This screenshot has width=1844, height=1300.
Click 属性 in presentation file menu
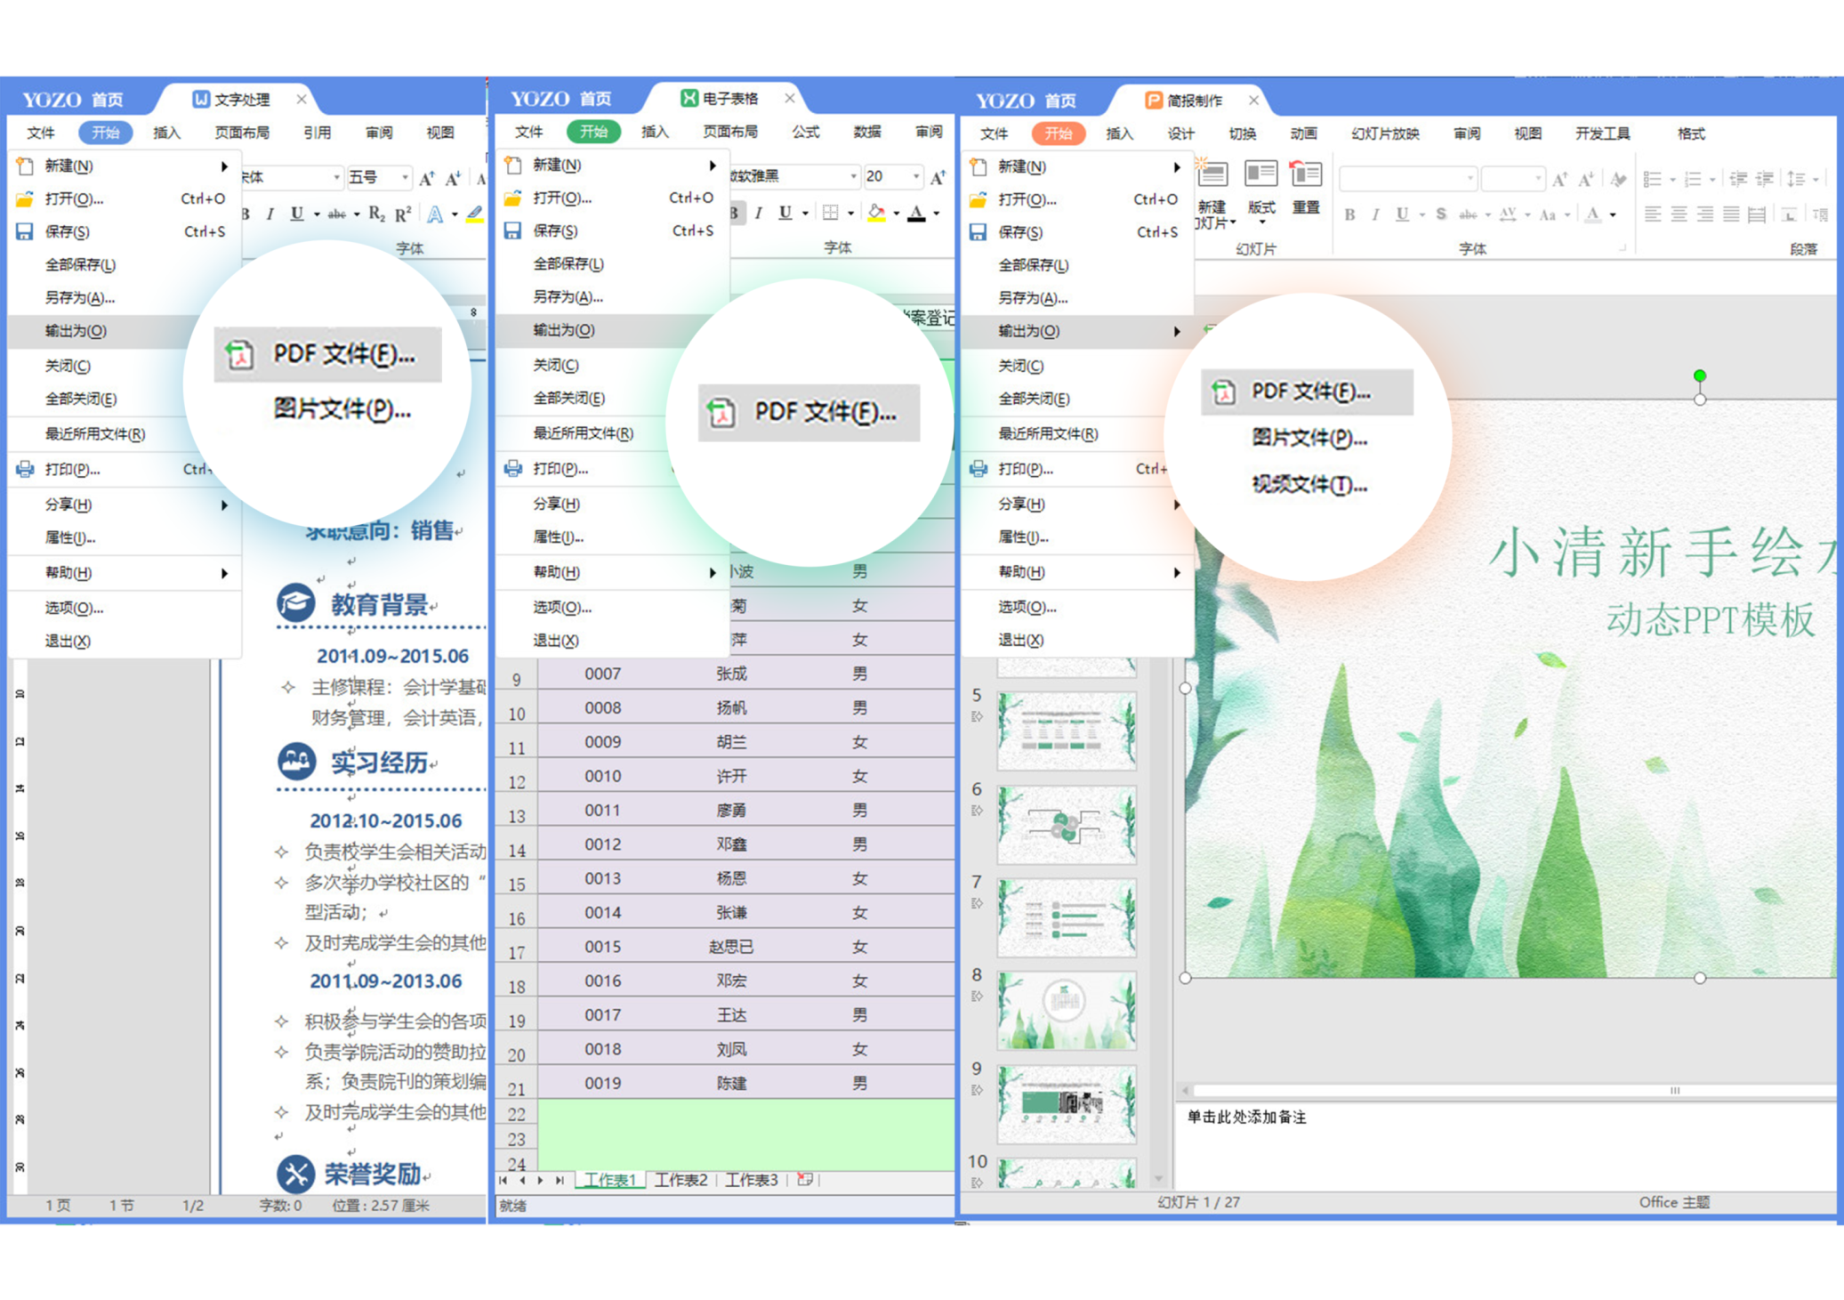(1023, 537)
